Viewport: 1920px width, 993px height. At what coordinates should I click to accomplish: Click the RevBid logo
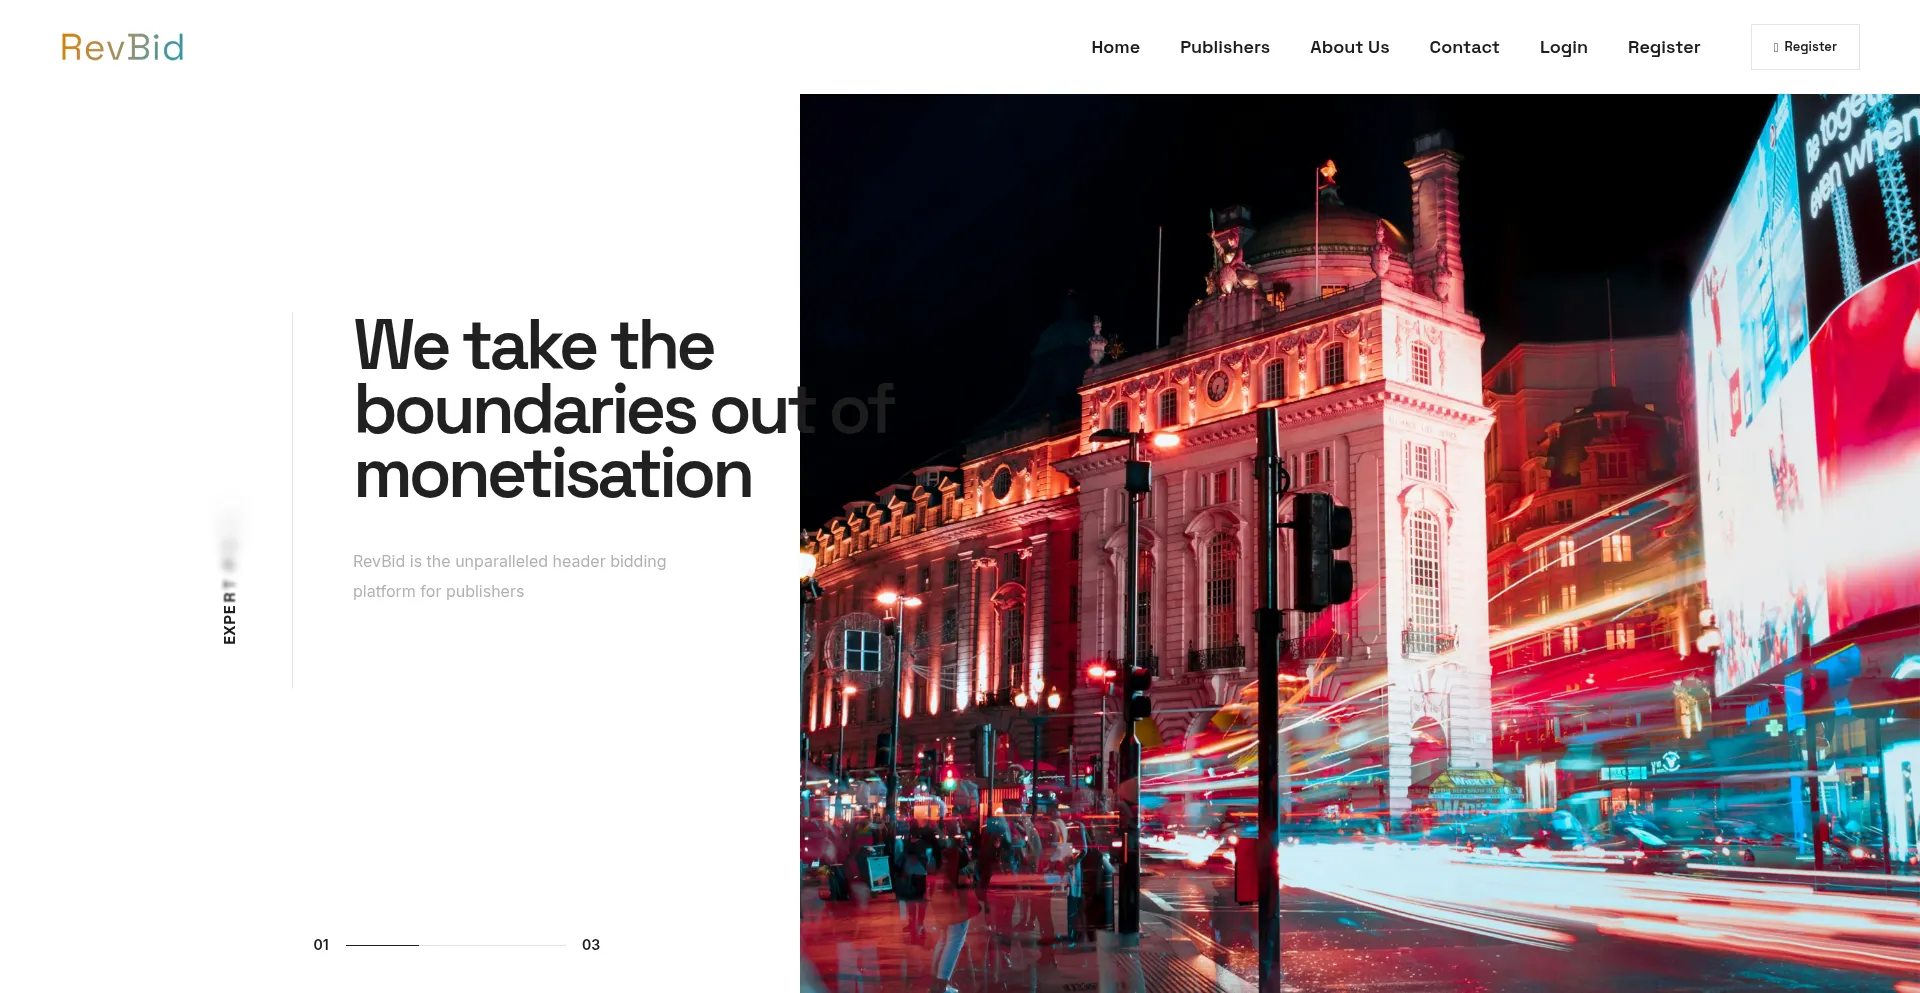tap(122, 47)
